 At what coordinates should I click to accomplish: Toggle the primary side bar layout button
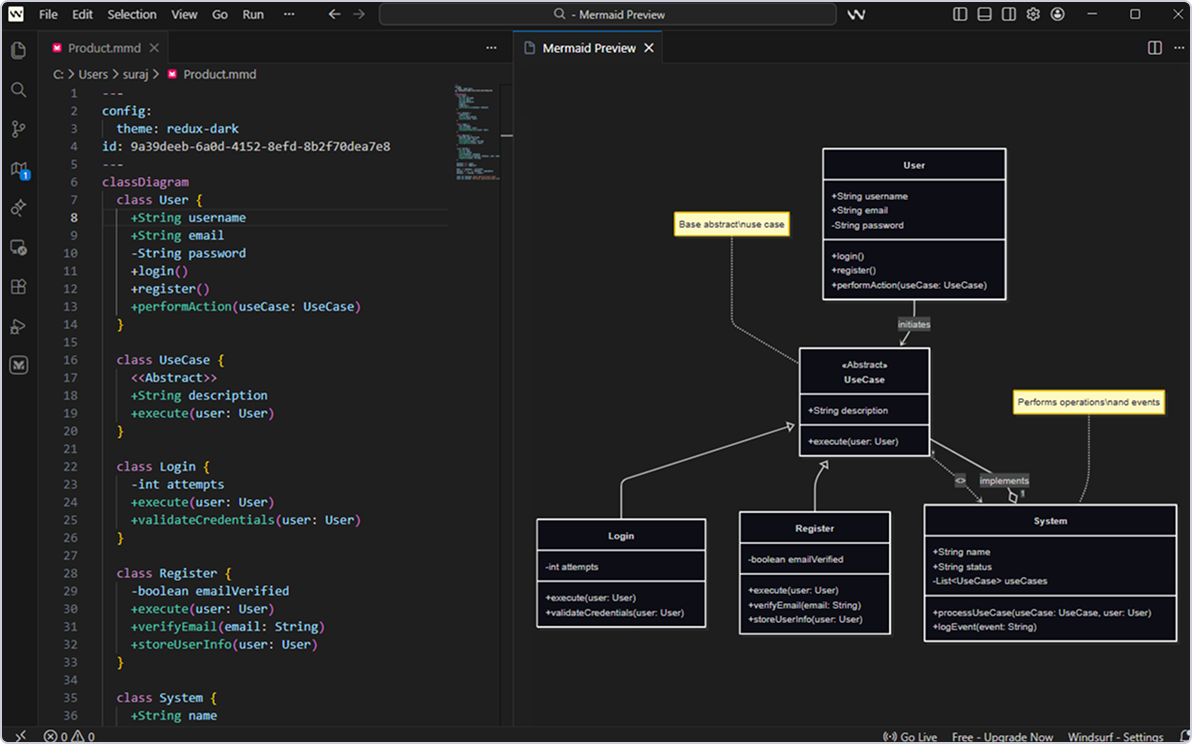pos(960,15)
